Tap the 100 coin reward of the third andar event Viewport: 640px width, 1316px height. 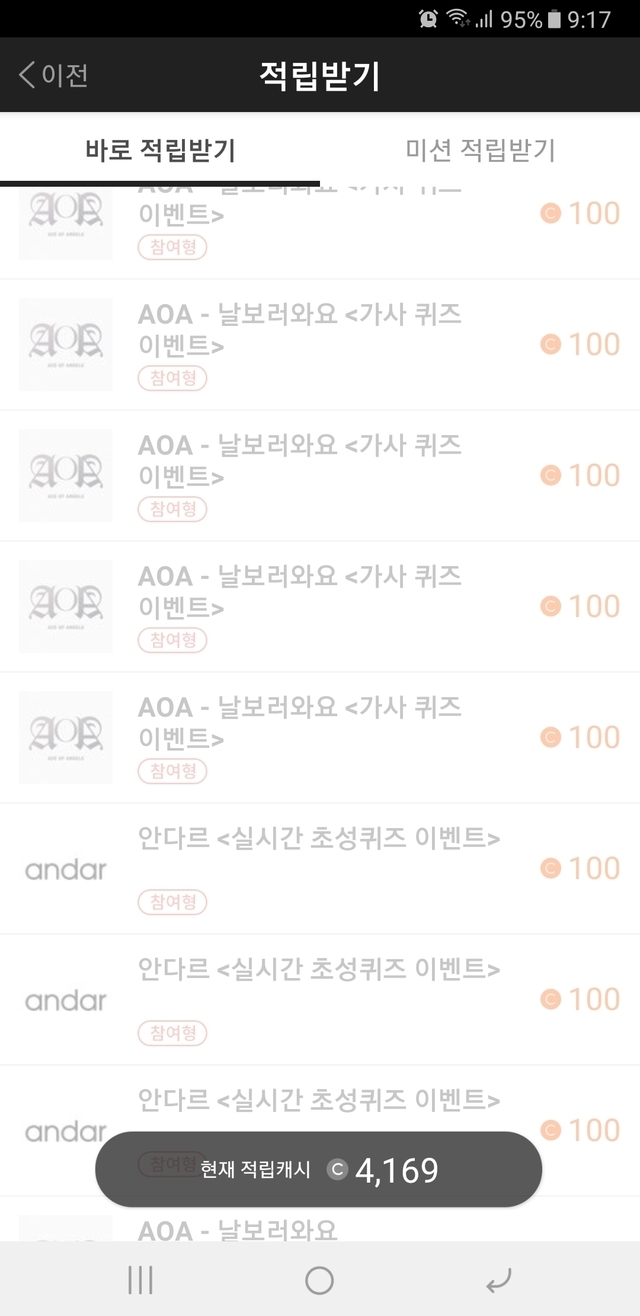581,1130
